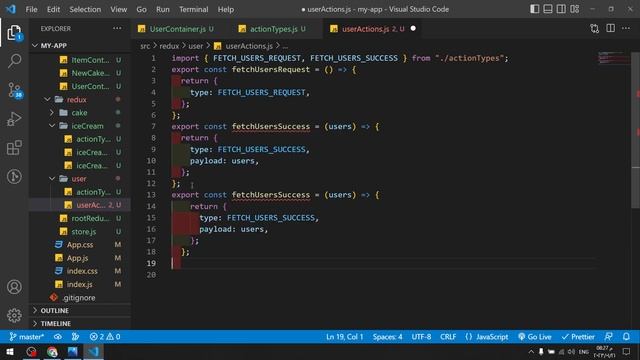Open the Go menu
Screen dimensions: 640x360
(x=141, y=9)
